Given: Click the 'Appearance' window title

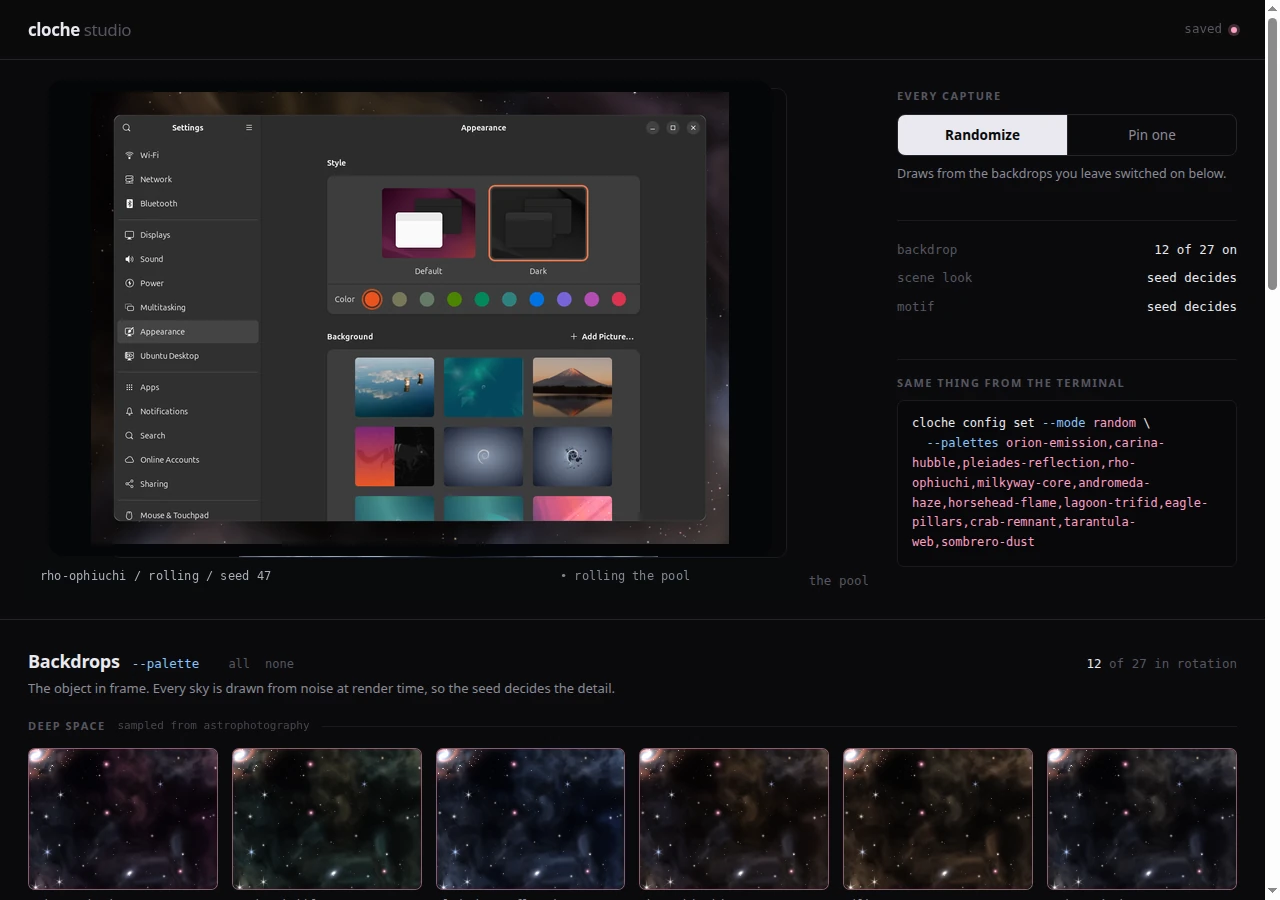Looking at the screenshot, I should click(x=483, y=128).
